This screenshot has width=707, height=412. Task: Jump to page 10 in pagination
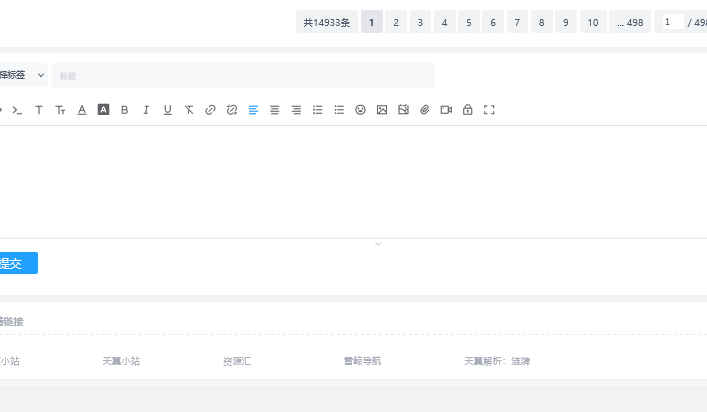[x=593, y=22]
